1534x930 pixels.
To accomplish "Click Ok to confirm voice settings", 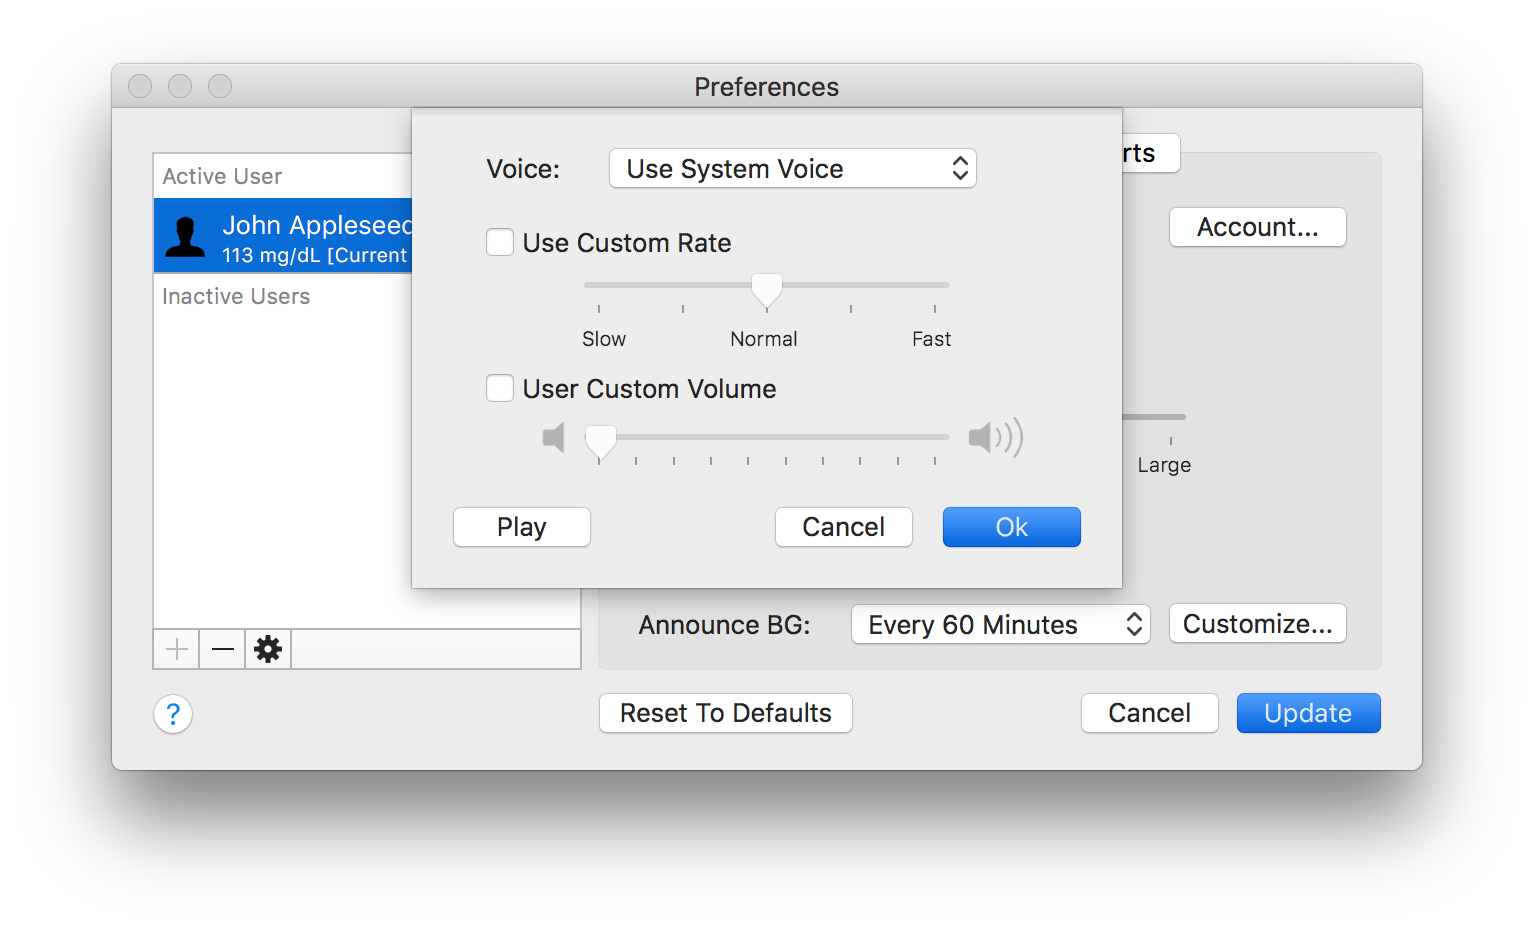I will (x=1011, y=527).
